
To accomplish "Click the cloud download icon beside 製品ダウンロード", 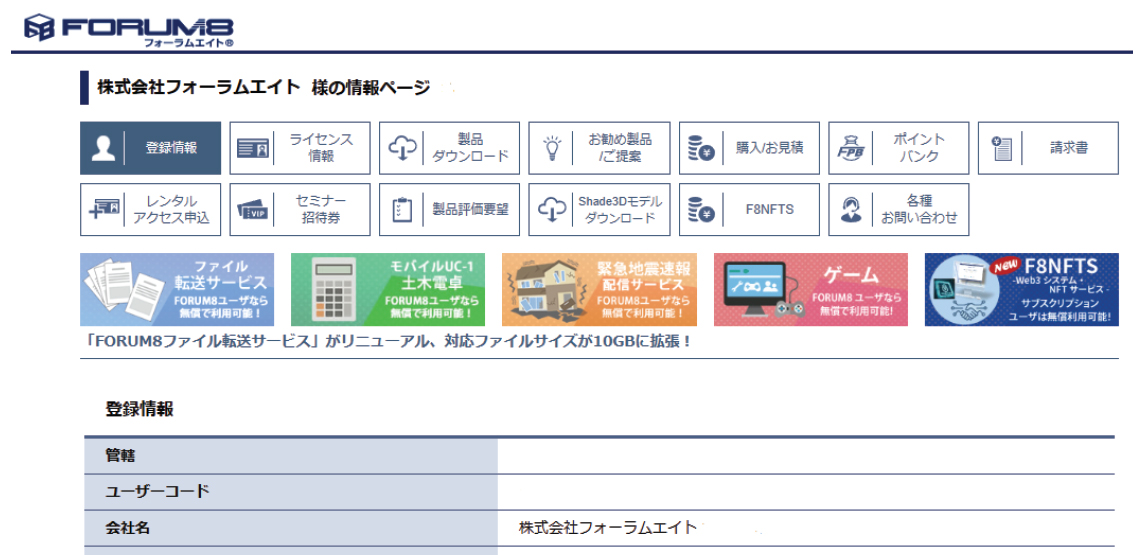I will point(402,148).
